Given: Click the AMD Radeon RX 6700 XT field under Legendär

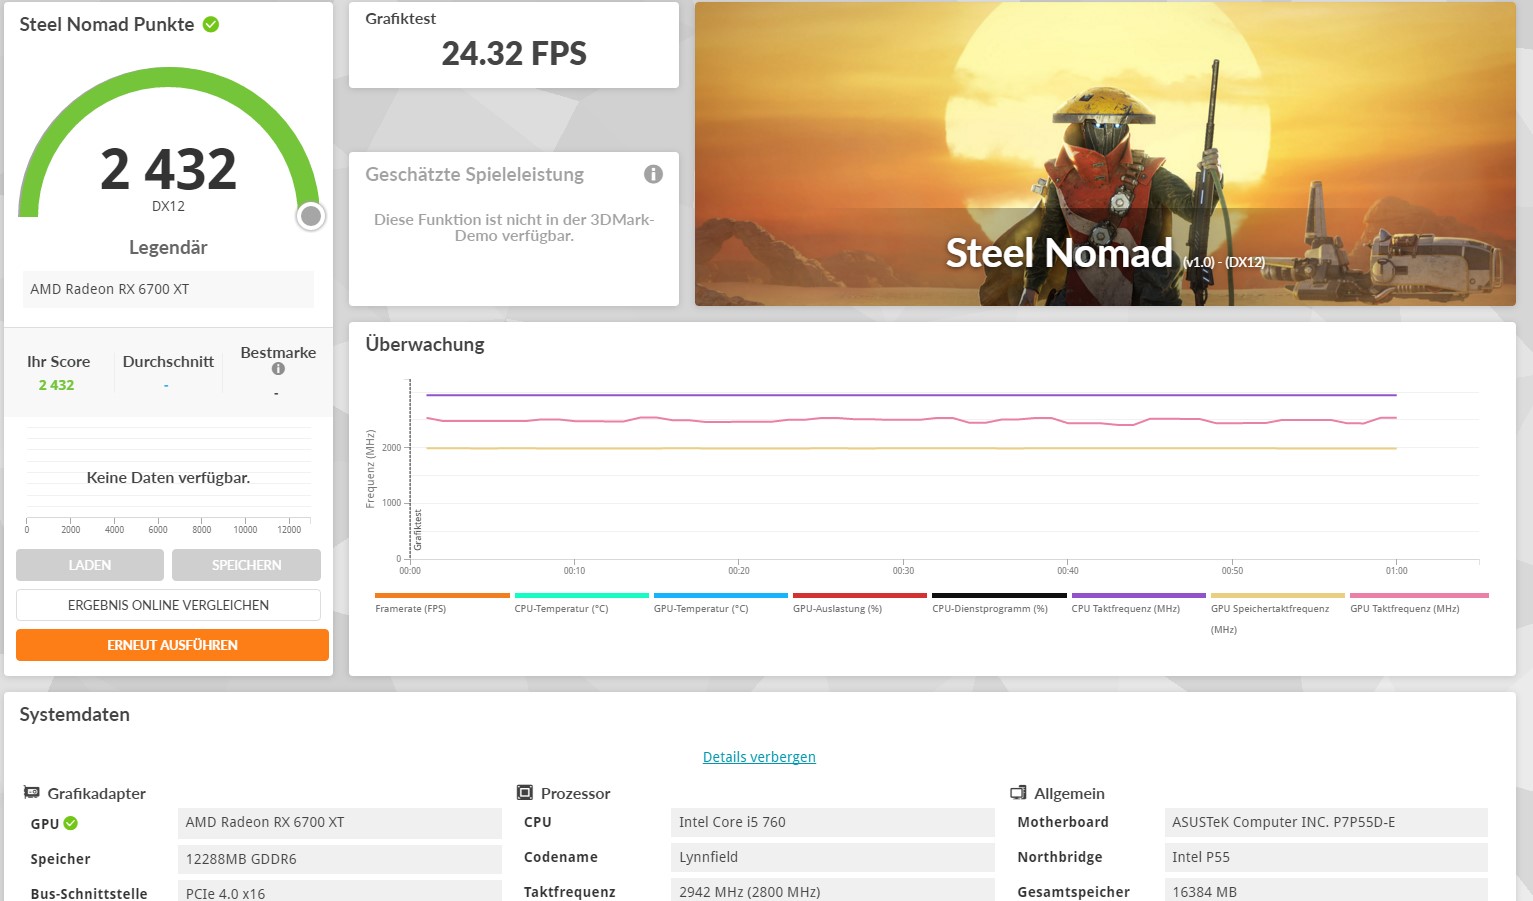Looking at the screenshot, I should [x=168, y=289].
